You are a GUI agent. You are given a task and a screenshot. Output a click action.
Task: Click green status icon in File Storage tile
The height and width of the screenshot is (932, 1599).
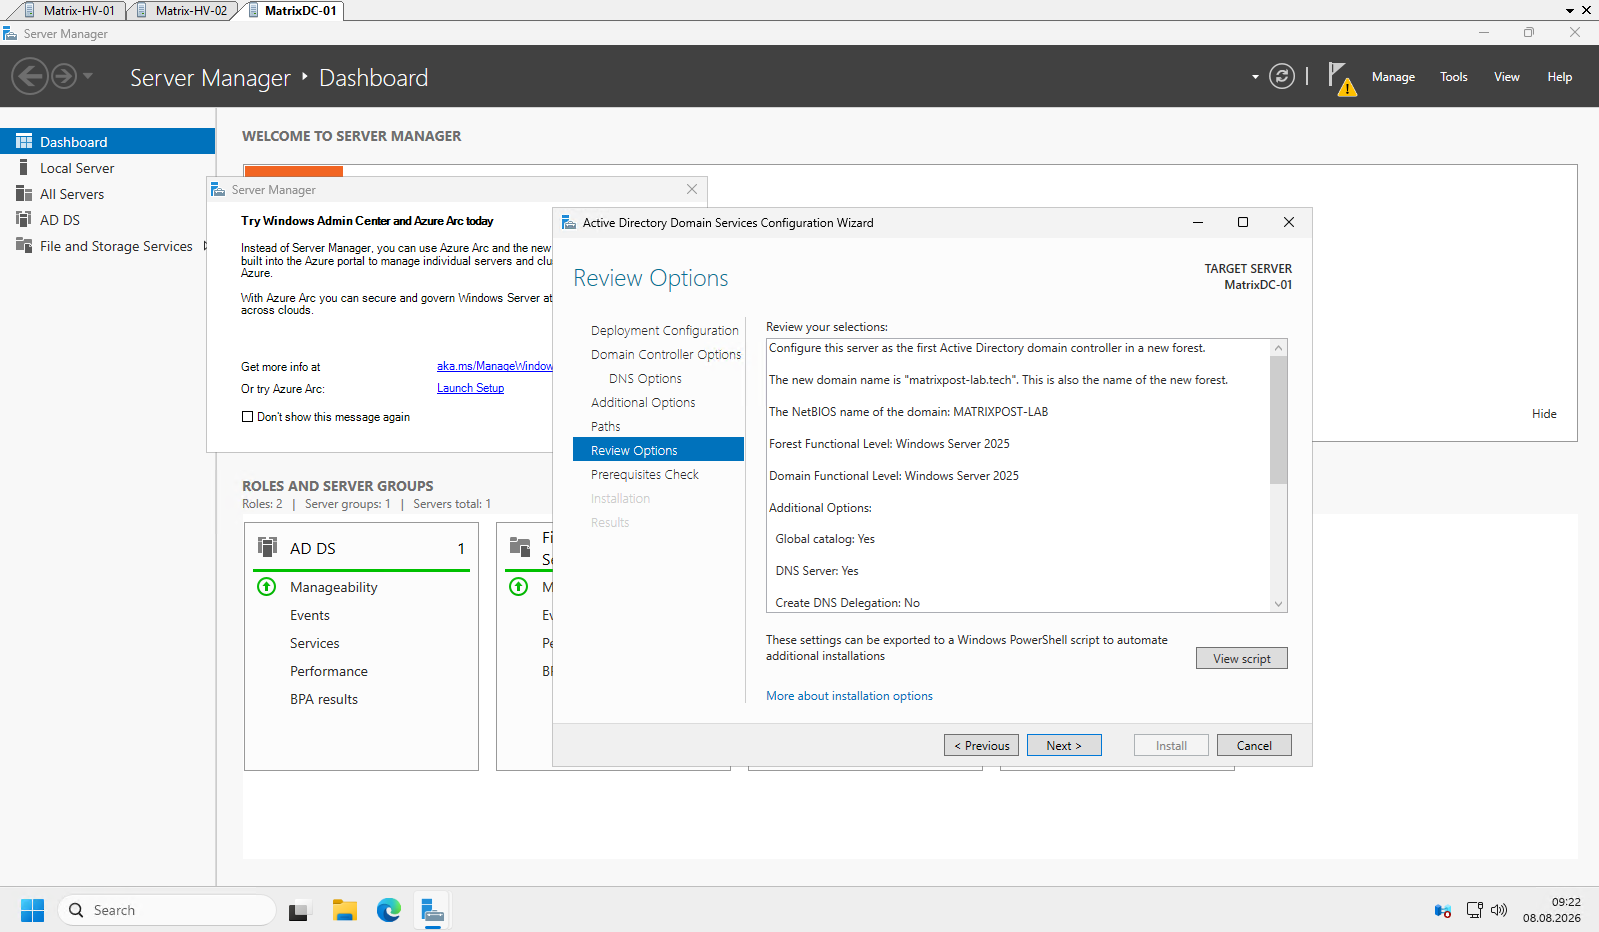(519, 586)
